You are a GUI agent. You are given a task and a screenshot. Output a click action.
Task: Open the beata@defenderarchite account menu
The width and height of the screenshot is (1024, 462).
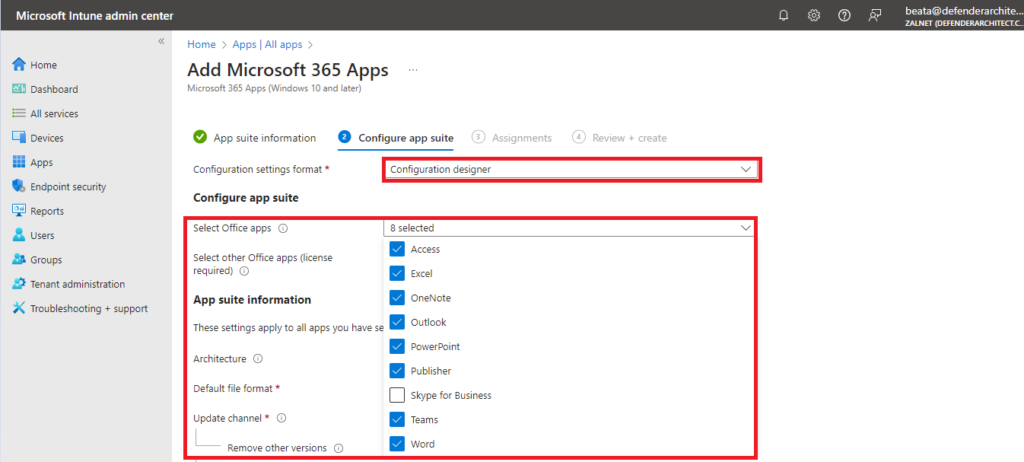pyautogui.click(x=964, y=16)
